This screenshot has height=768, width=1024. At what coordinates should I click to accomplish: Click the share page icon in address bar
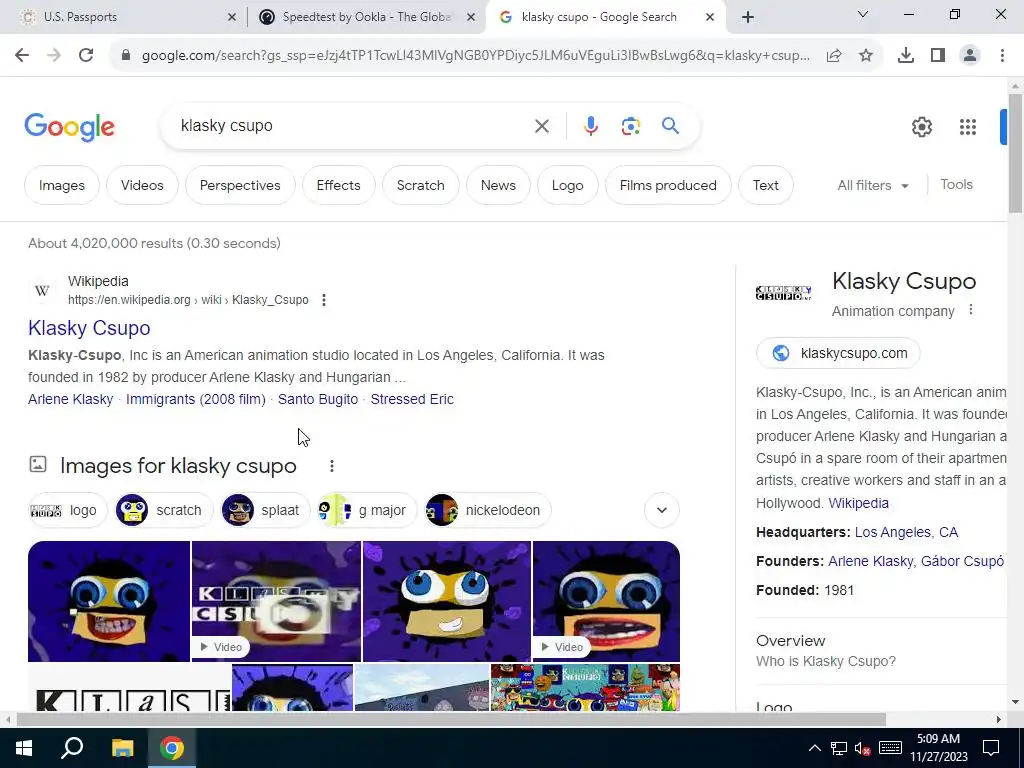pyautogui.click(x=834, y=56)
